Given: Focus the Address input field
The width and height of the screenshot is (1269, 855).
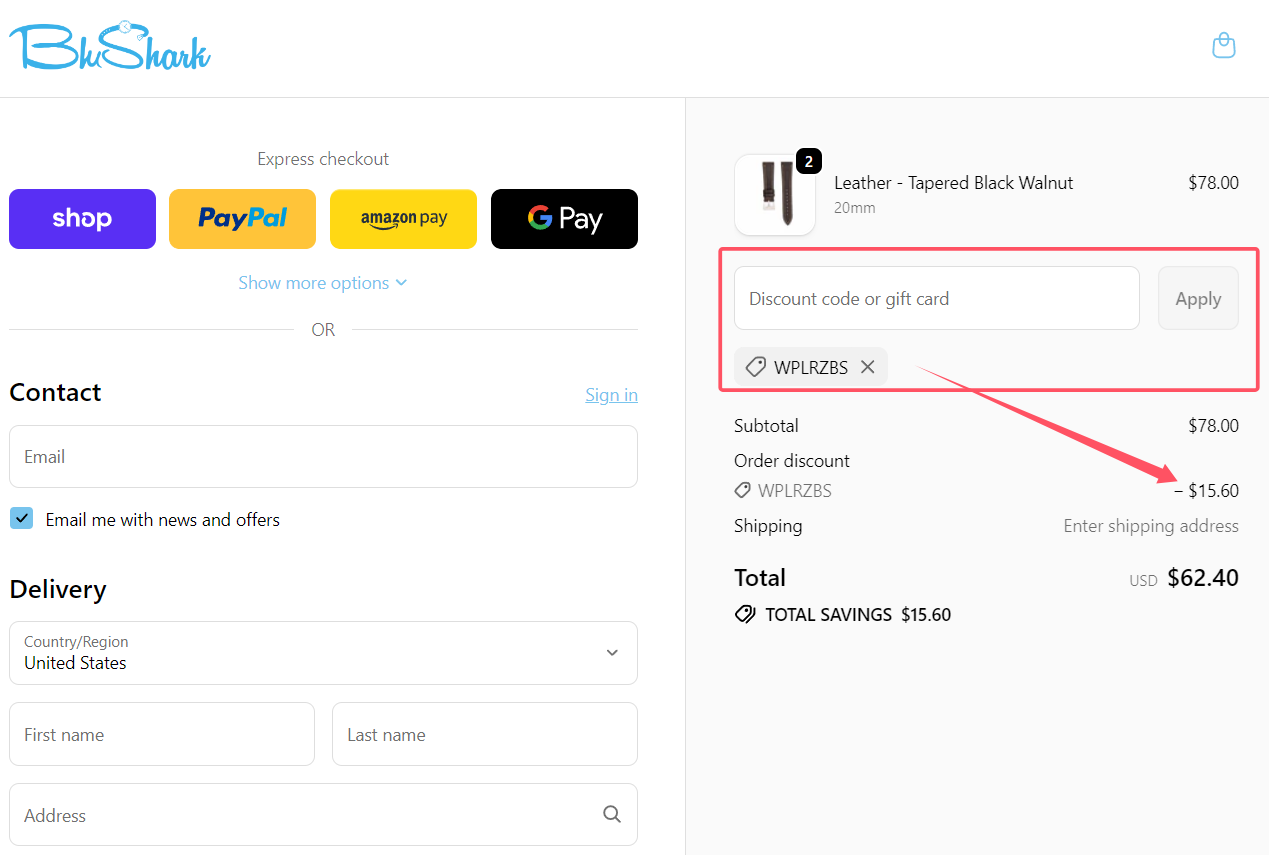Looking at the screenshot, I should (323, 814).
